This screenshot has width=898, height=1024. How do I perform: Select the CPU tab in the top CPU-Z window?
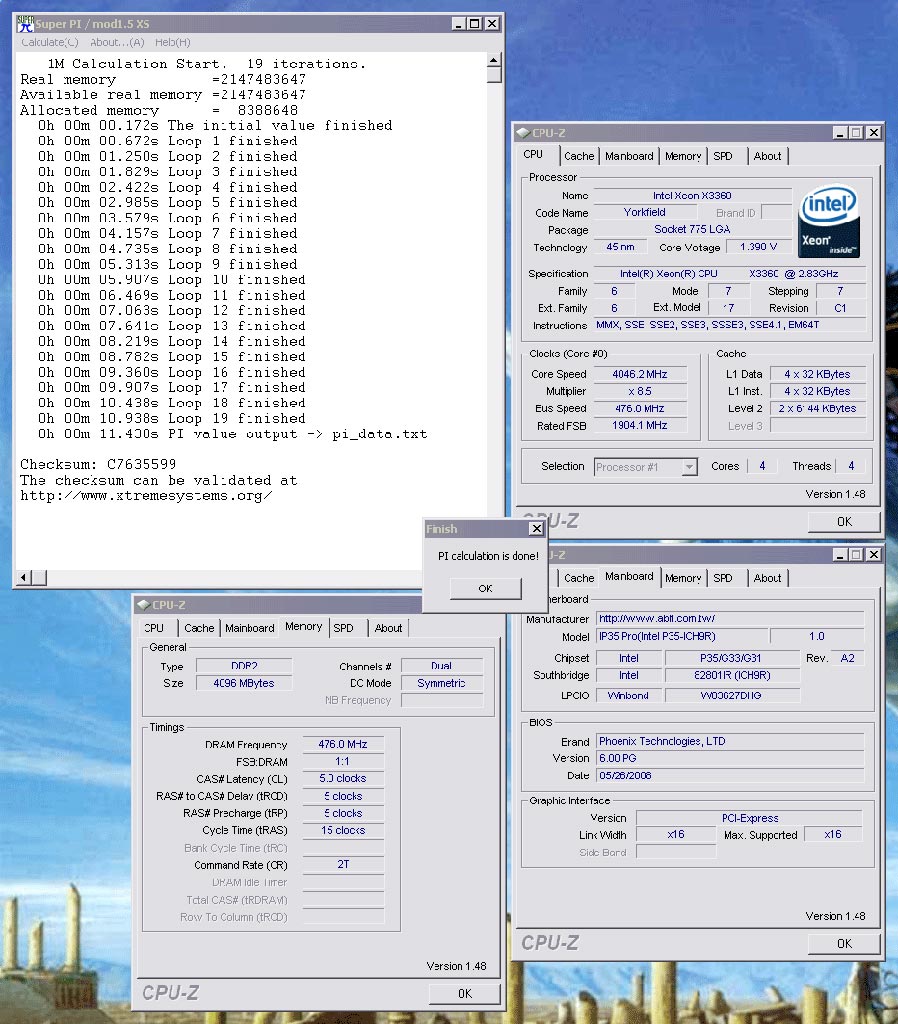click(534, 155)
